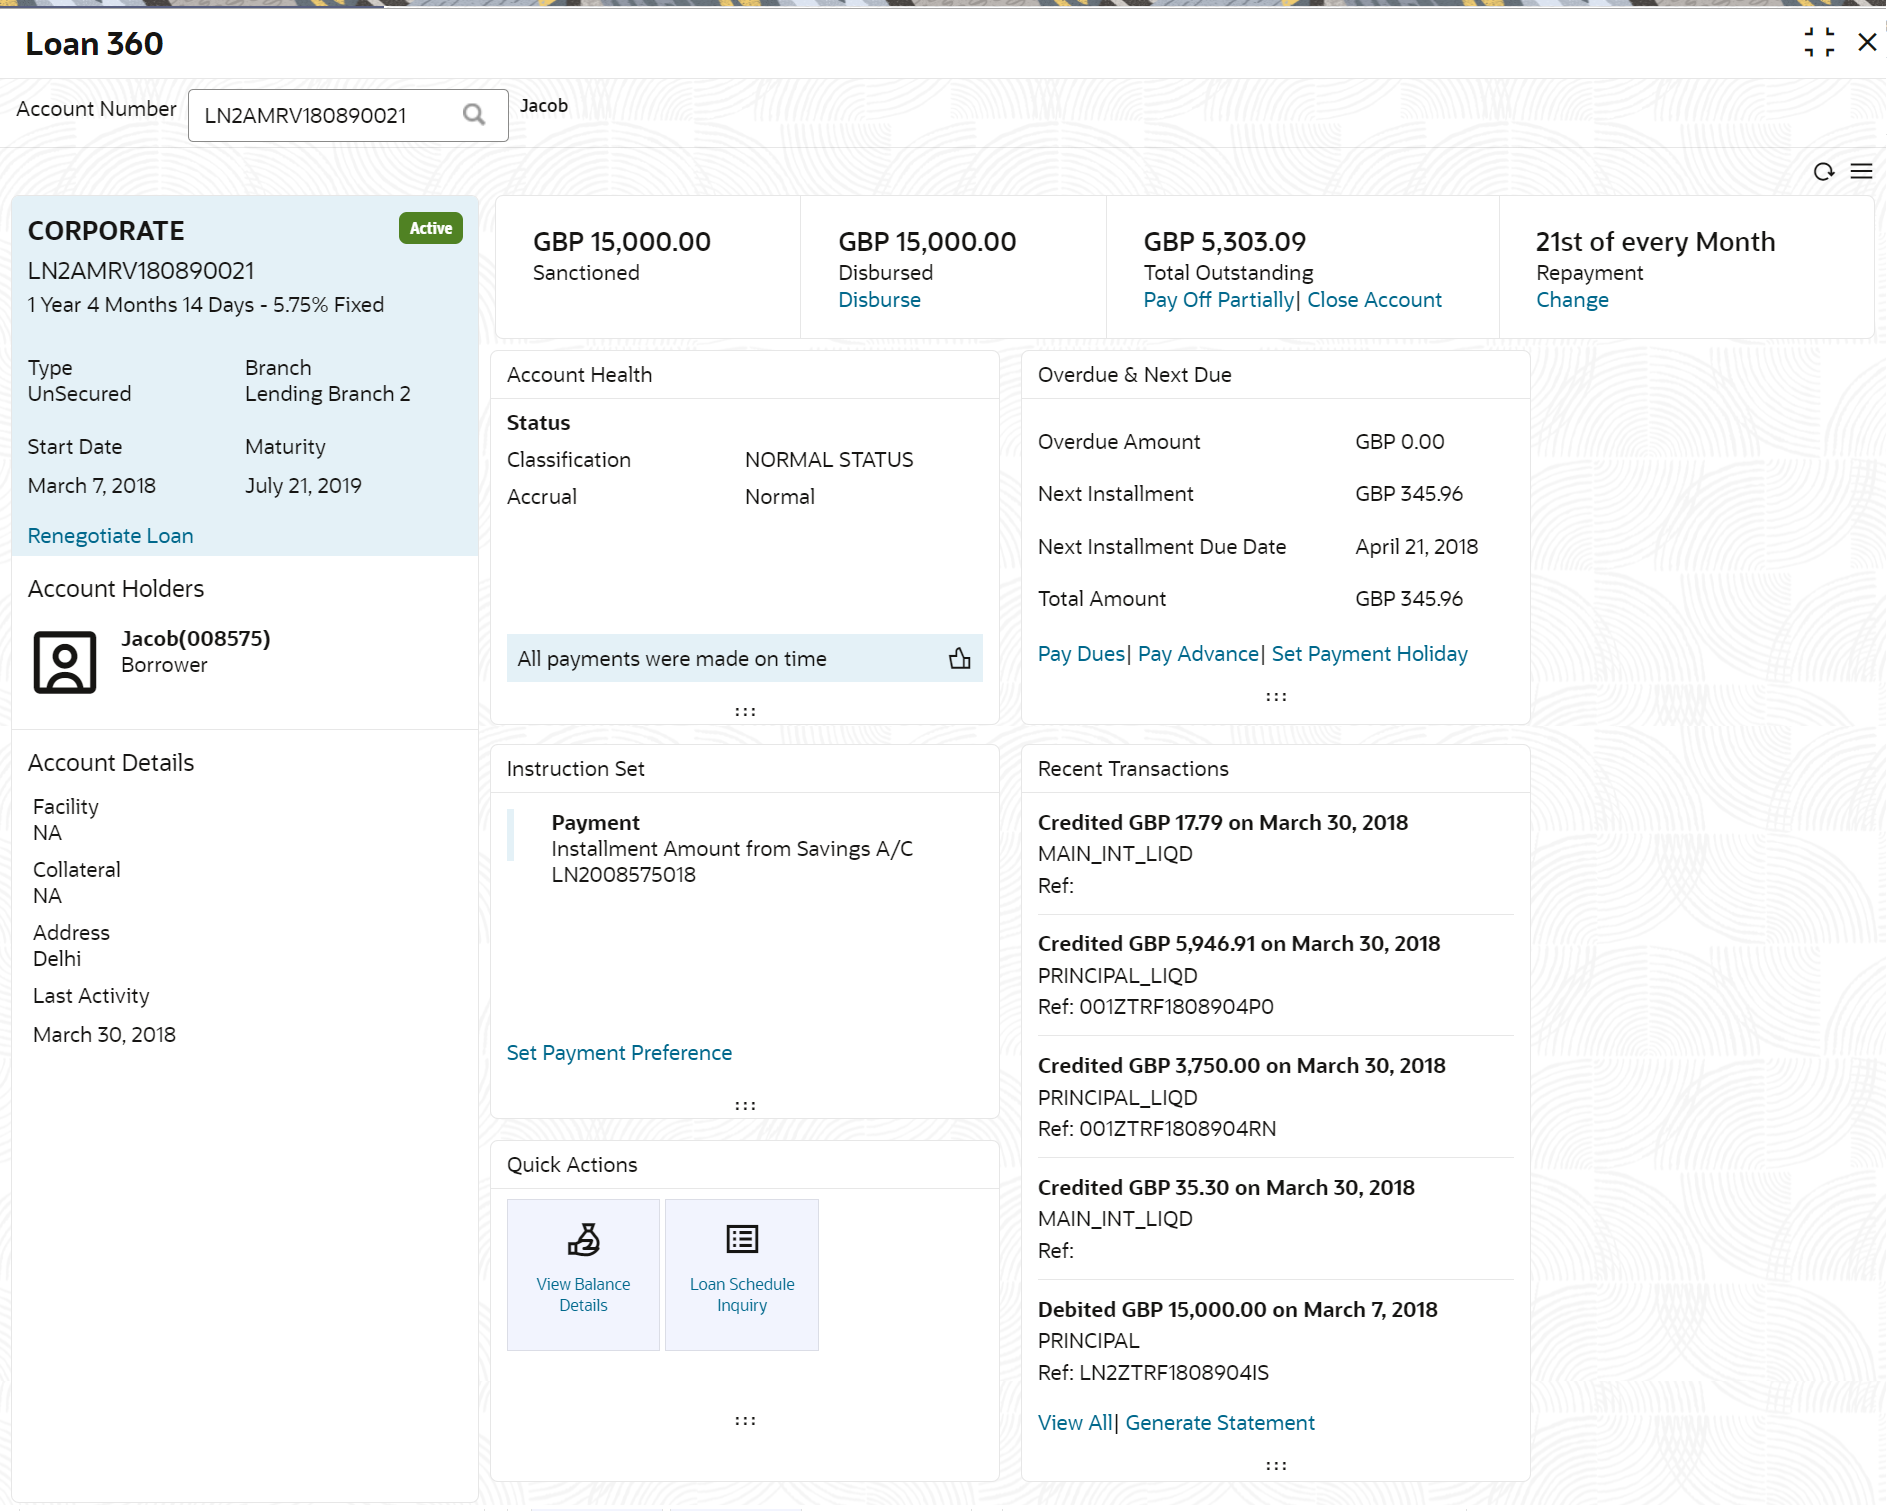
Task: Click Set Payment Holiday link
Action: tap(1369, 654)
